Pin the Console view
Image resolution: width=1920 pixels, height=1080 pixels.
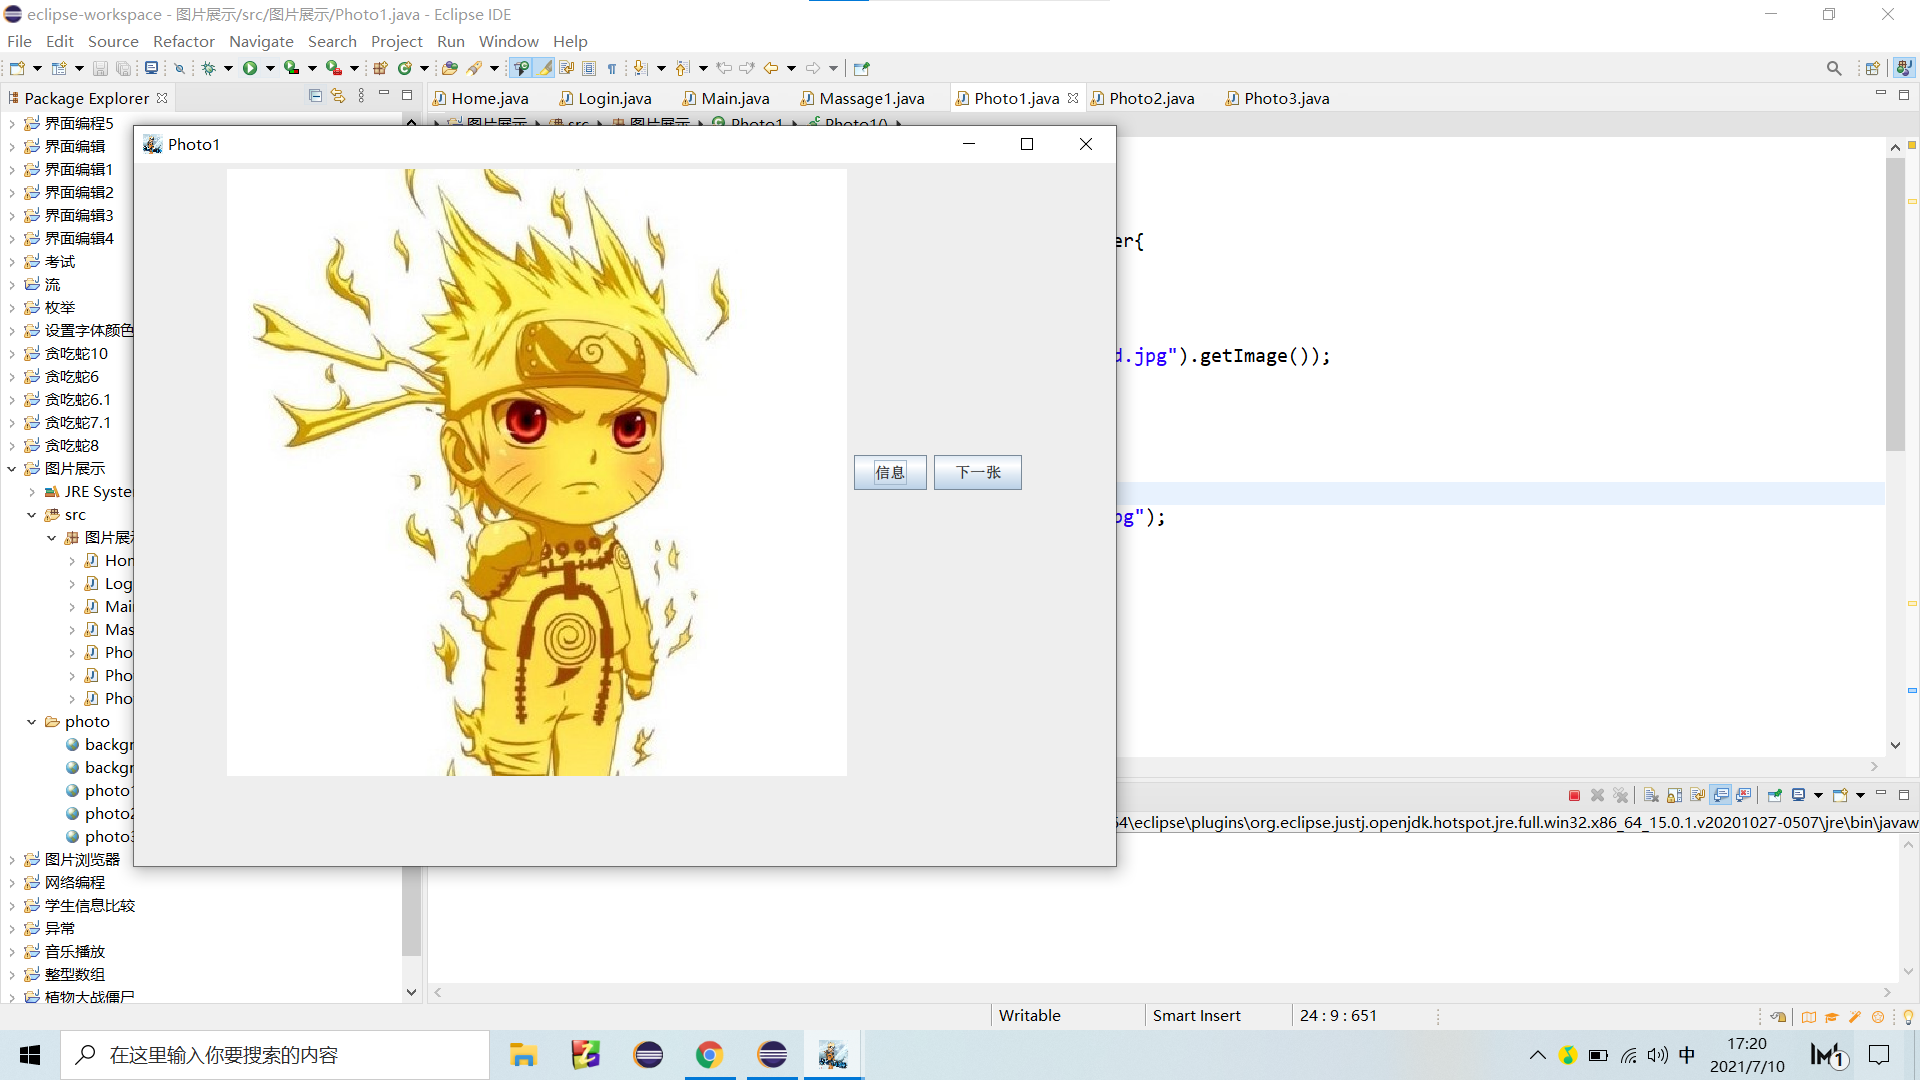(x=1775, y=795)
